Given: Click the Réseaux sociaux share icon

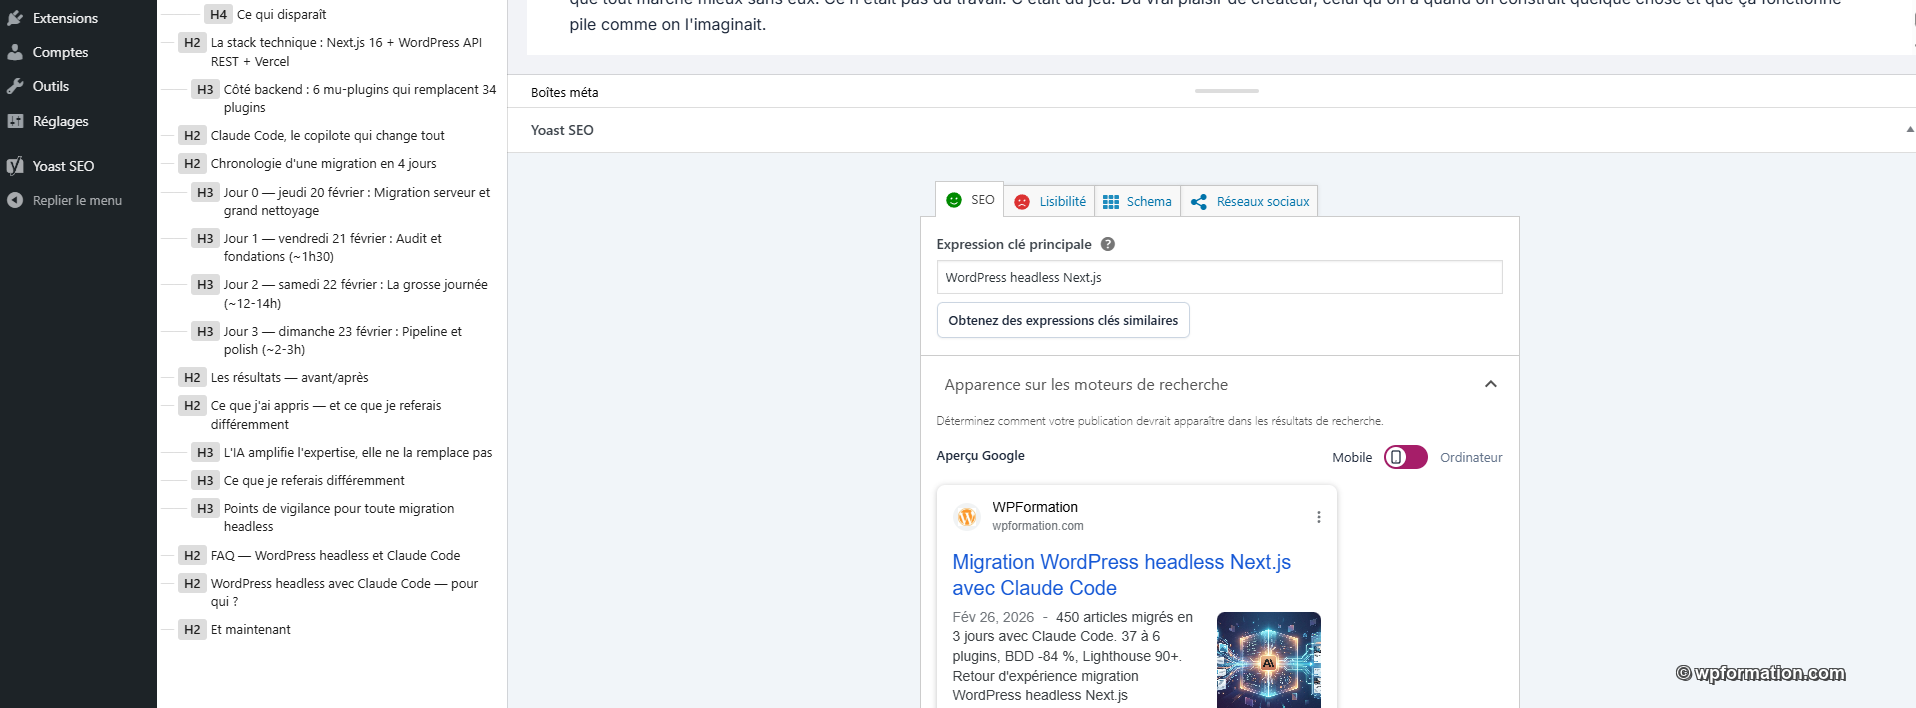Looking at the screenshot, I should tap(1199, 202).
